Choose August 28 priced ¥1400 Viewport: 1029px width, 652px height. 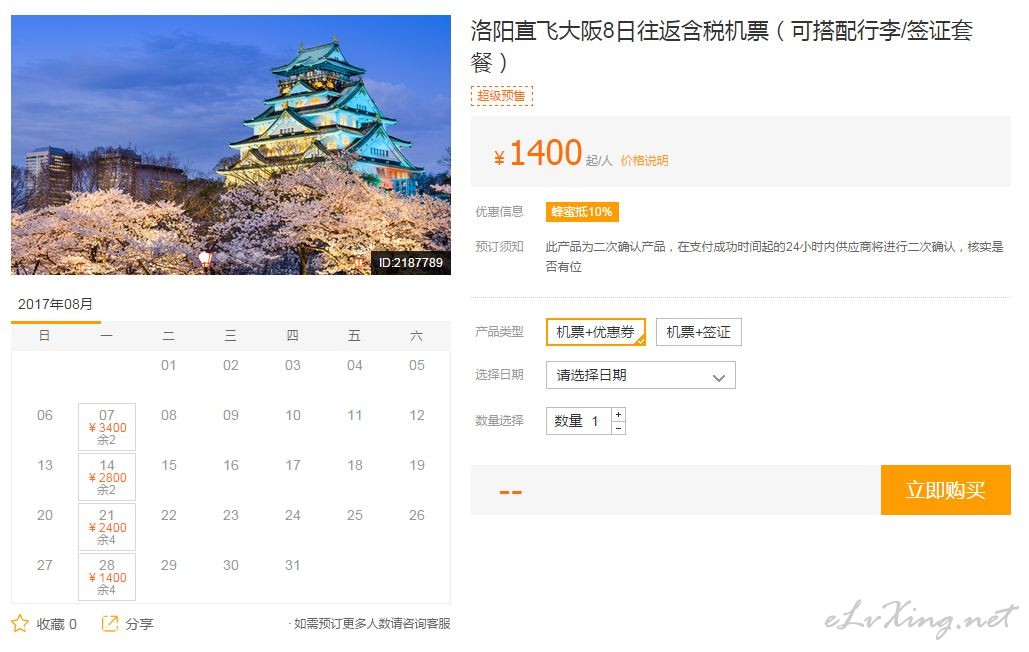[x=107, y=577]
